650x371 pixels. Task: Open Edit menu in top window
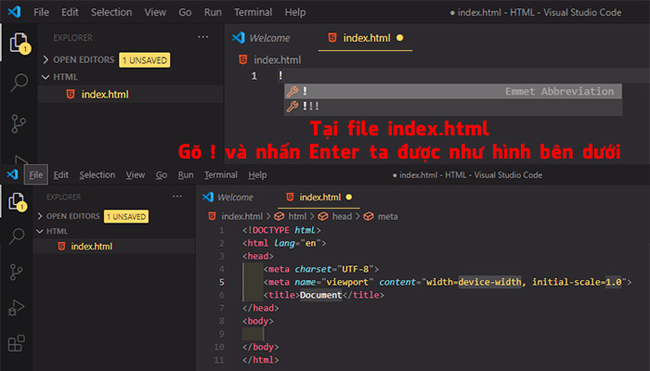pyautogui.click(x=70, y=12)
